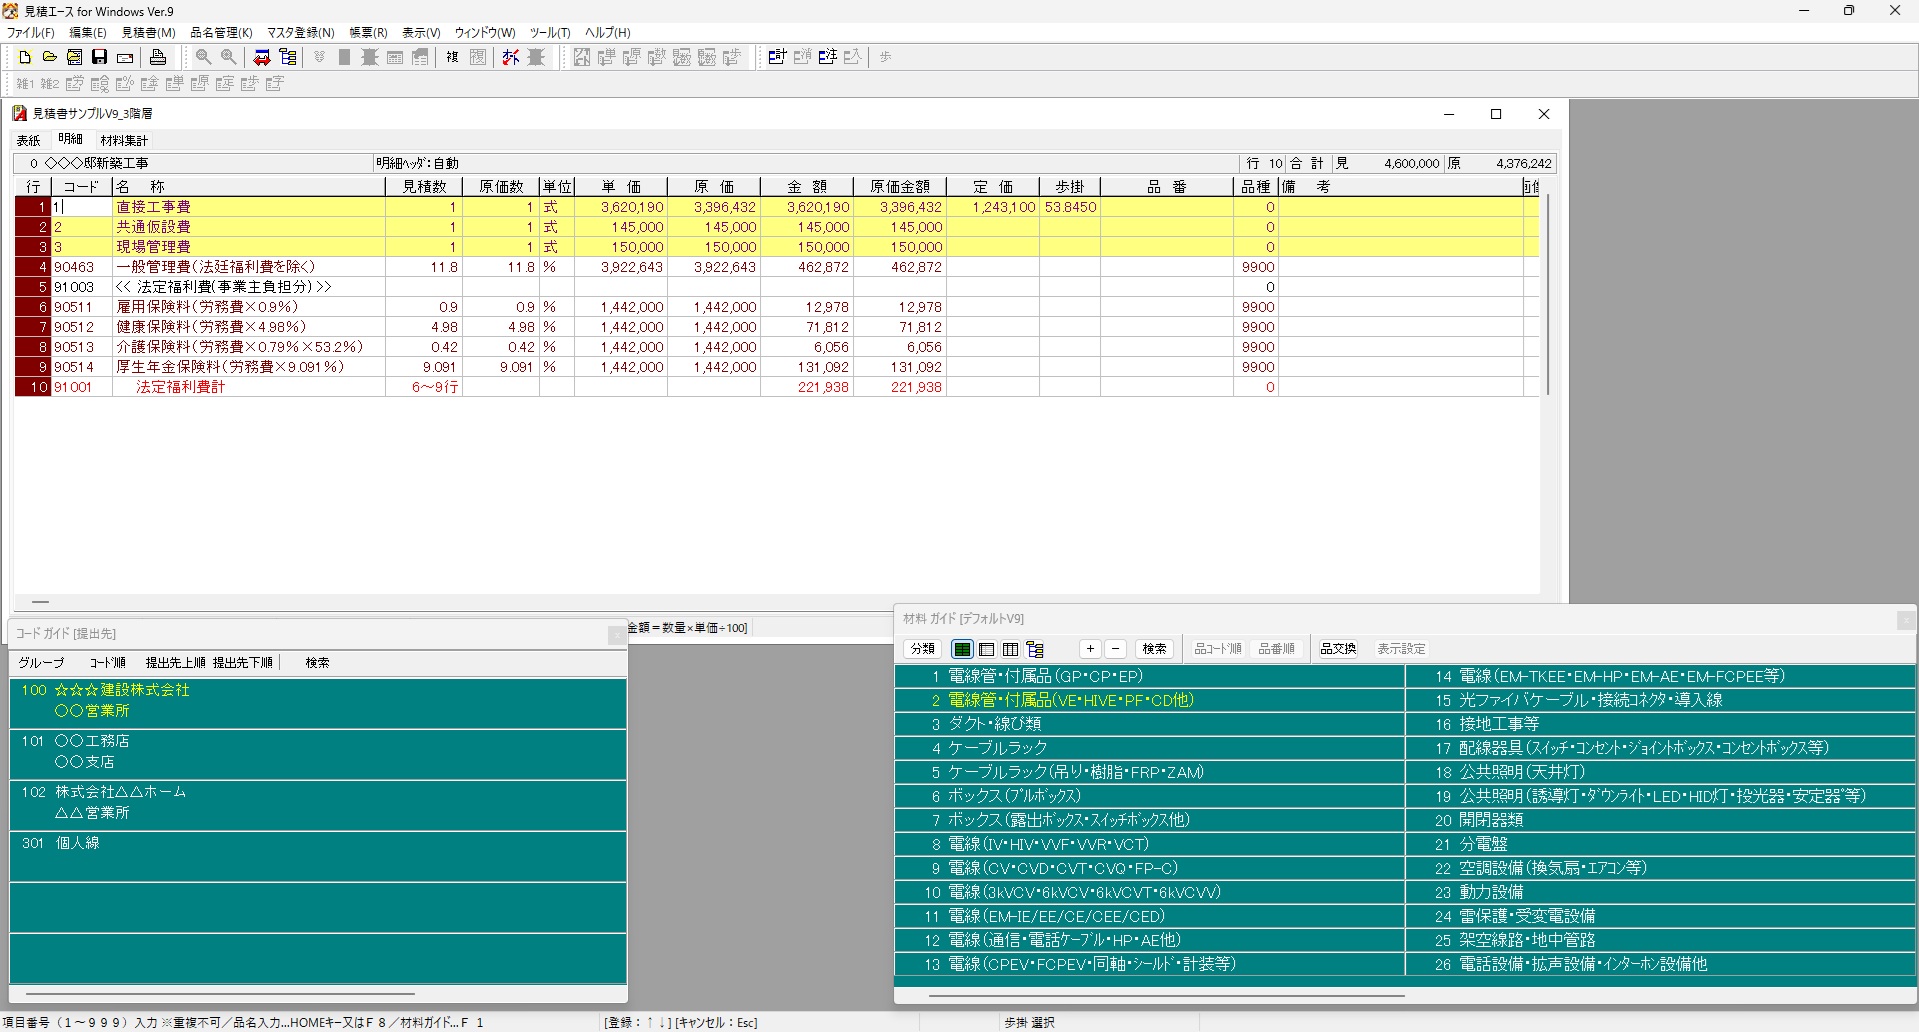The height and width of the screenshot is (1032, 1919).
Task: Click the floppy disk save icon
Action: (99, 57)
